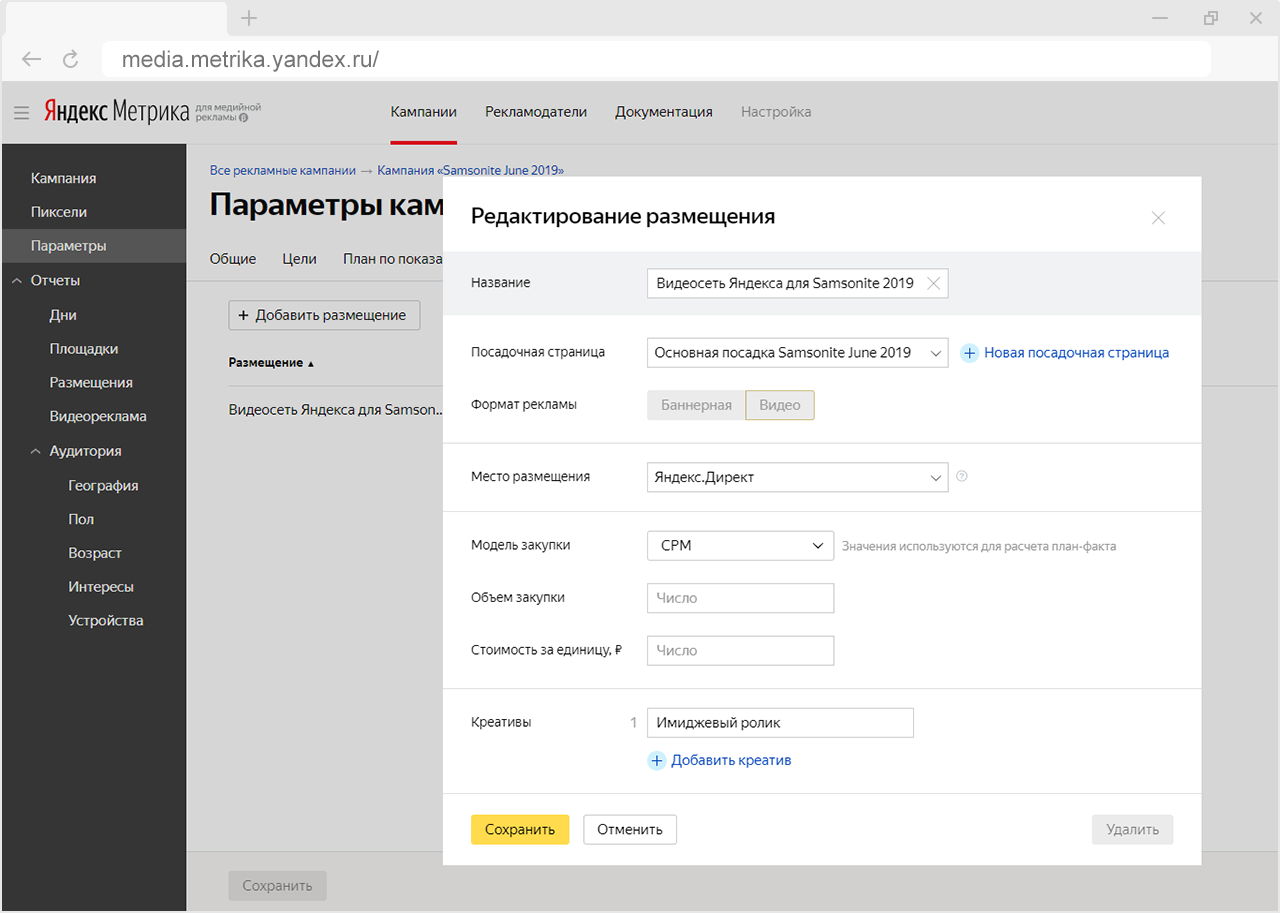Open the Место размещения dropdown Яндекс.Директ
The height and width of the screenshot is (913, 1280).
coord(797,477)
